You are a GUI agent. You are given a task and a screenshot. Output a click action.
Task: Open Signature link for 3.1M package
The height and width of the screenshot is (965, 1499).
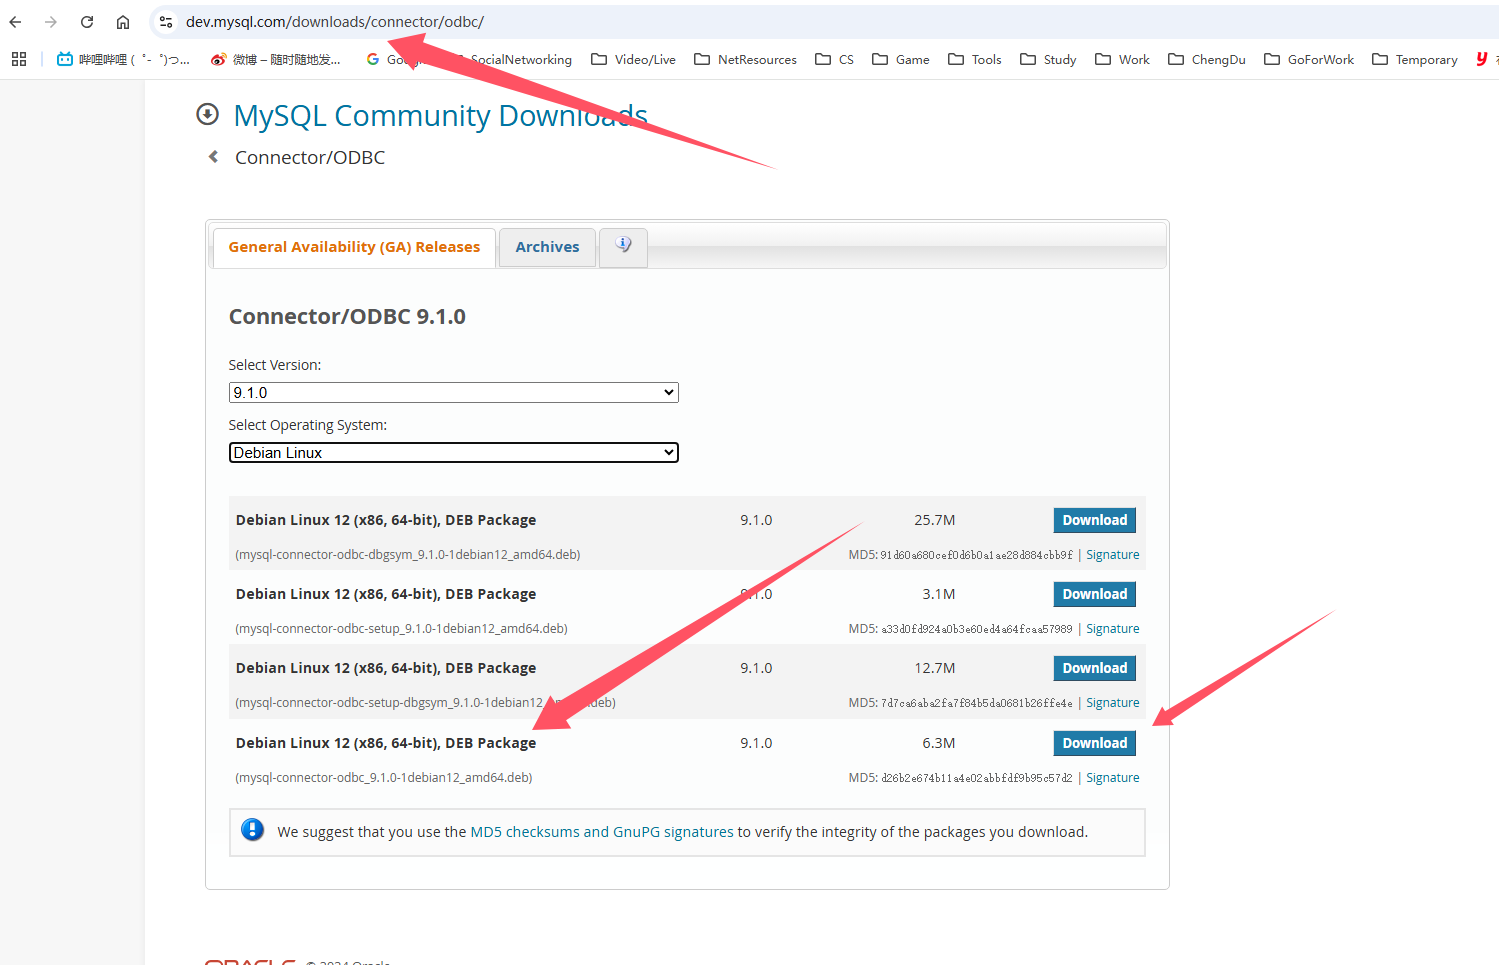pos(1112,629)
